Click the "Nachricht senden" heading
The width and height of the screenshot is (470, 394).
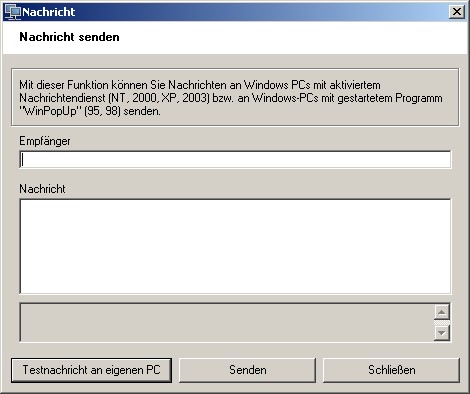point(69,37)
